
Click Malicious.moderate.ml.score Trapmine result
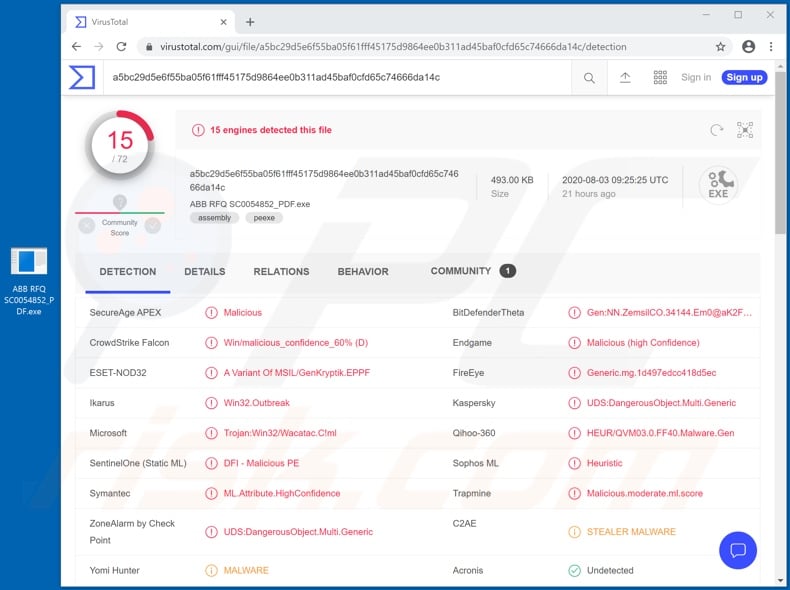(x=644, y=493)
